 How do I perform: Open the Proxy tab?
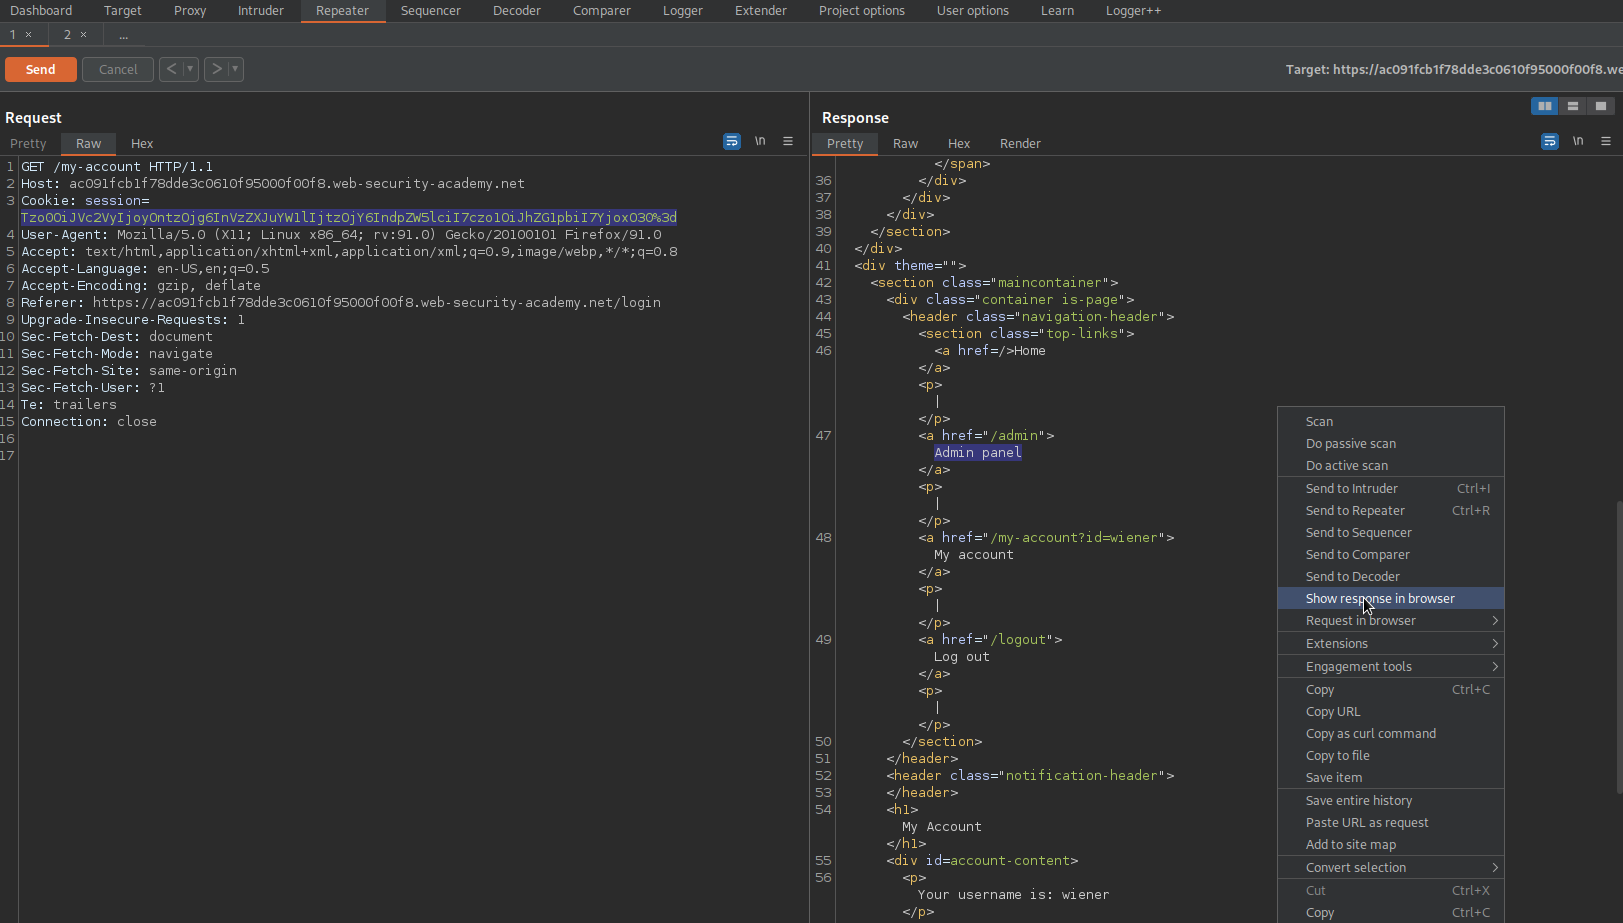(x=190, y=11)
